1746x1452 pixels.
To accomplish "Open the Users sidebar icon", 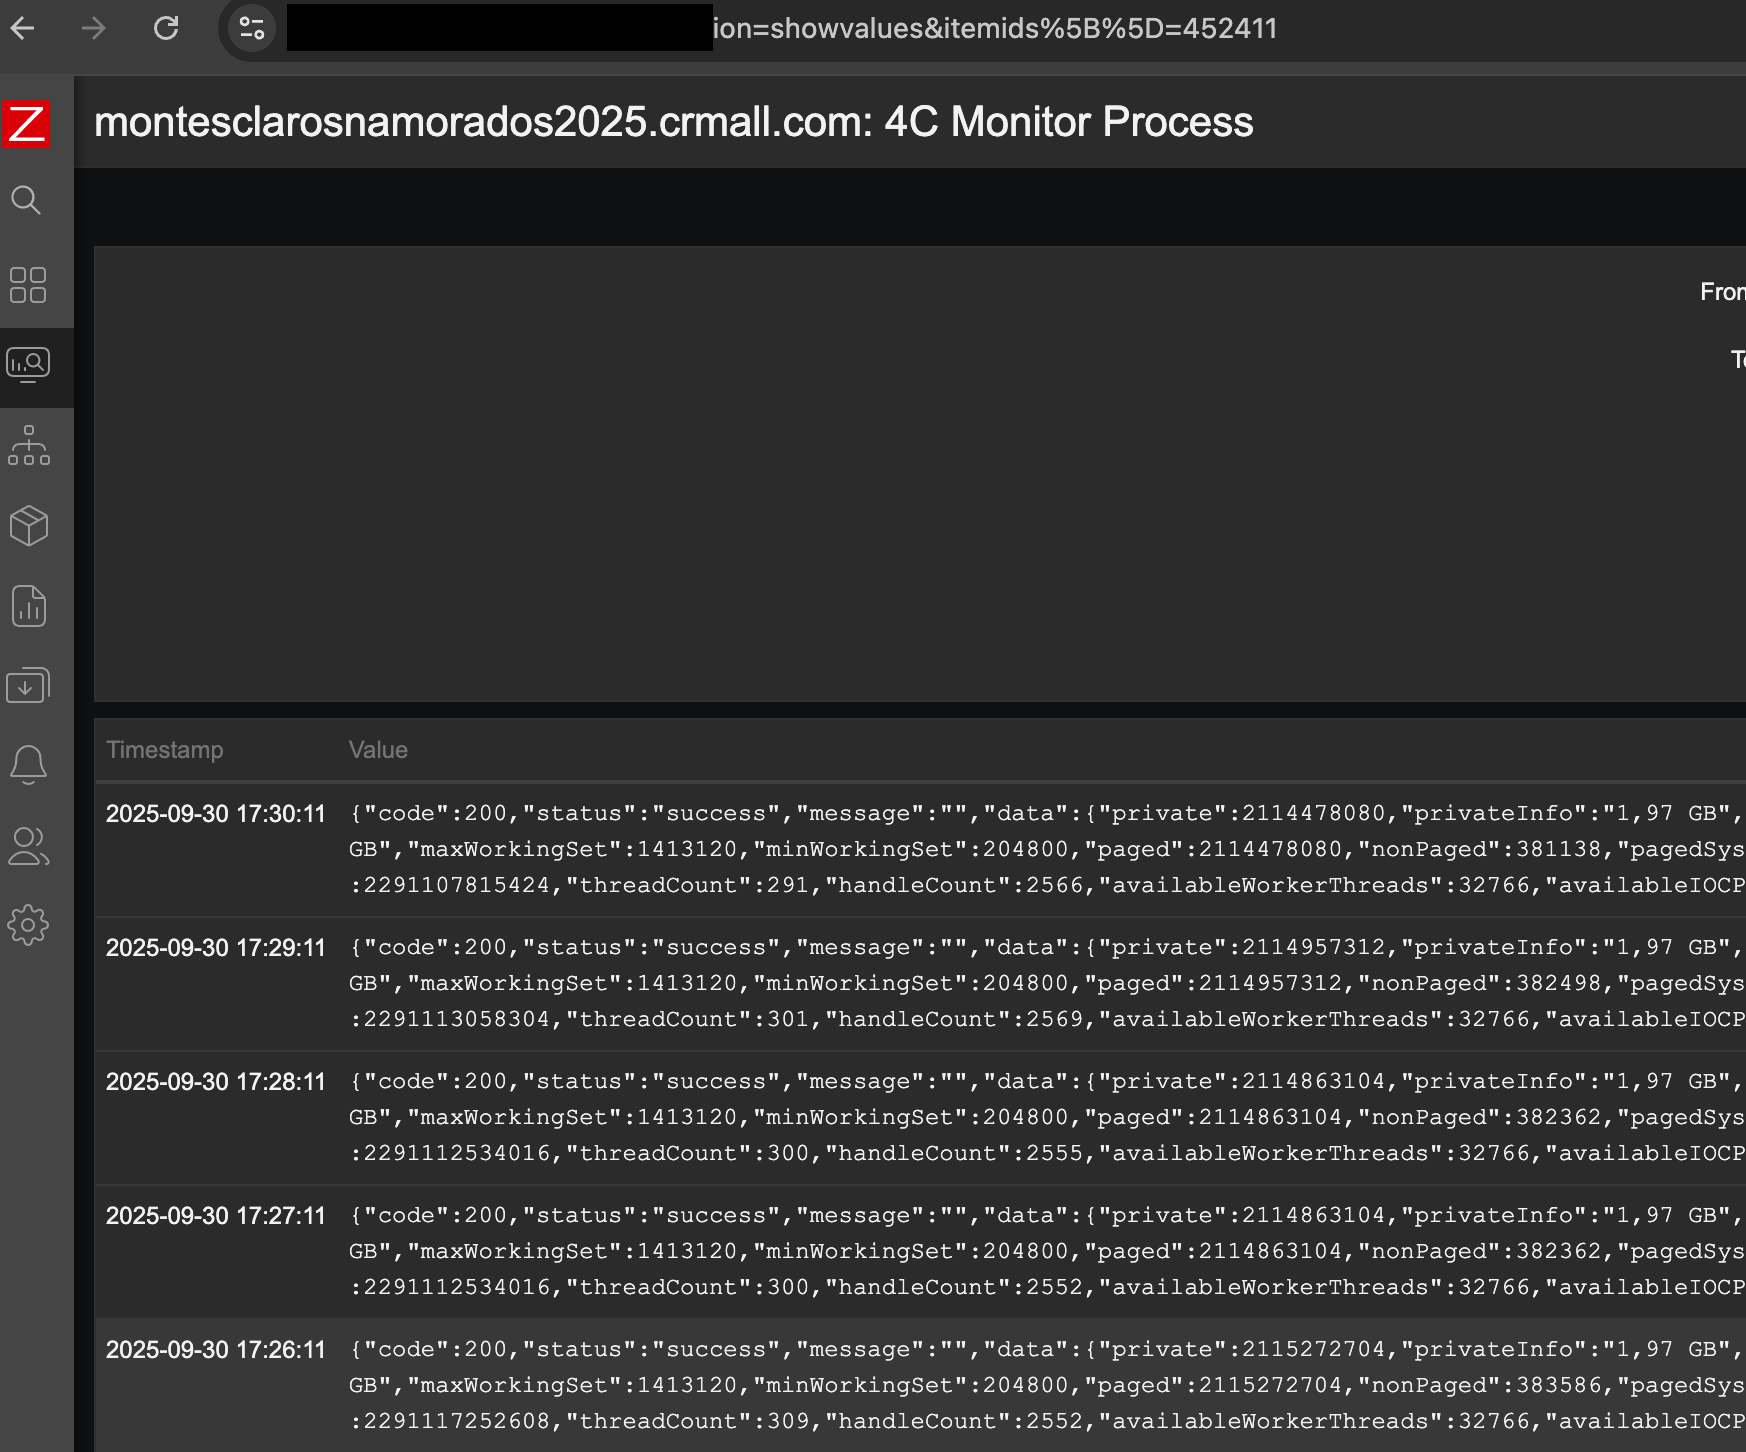I will pyautogui.click(x=28, y=846).
